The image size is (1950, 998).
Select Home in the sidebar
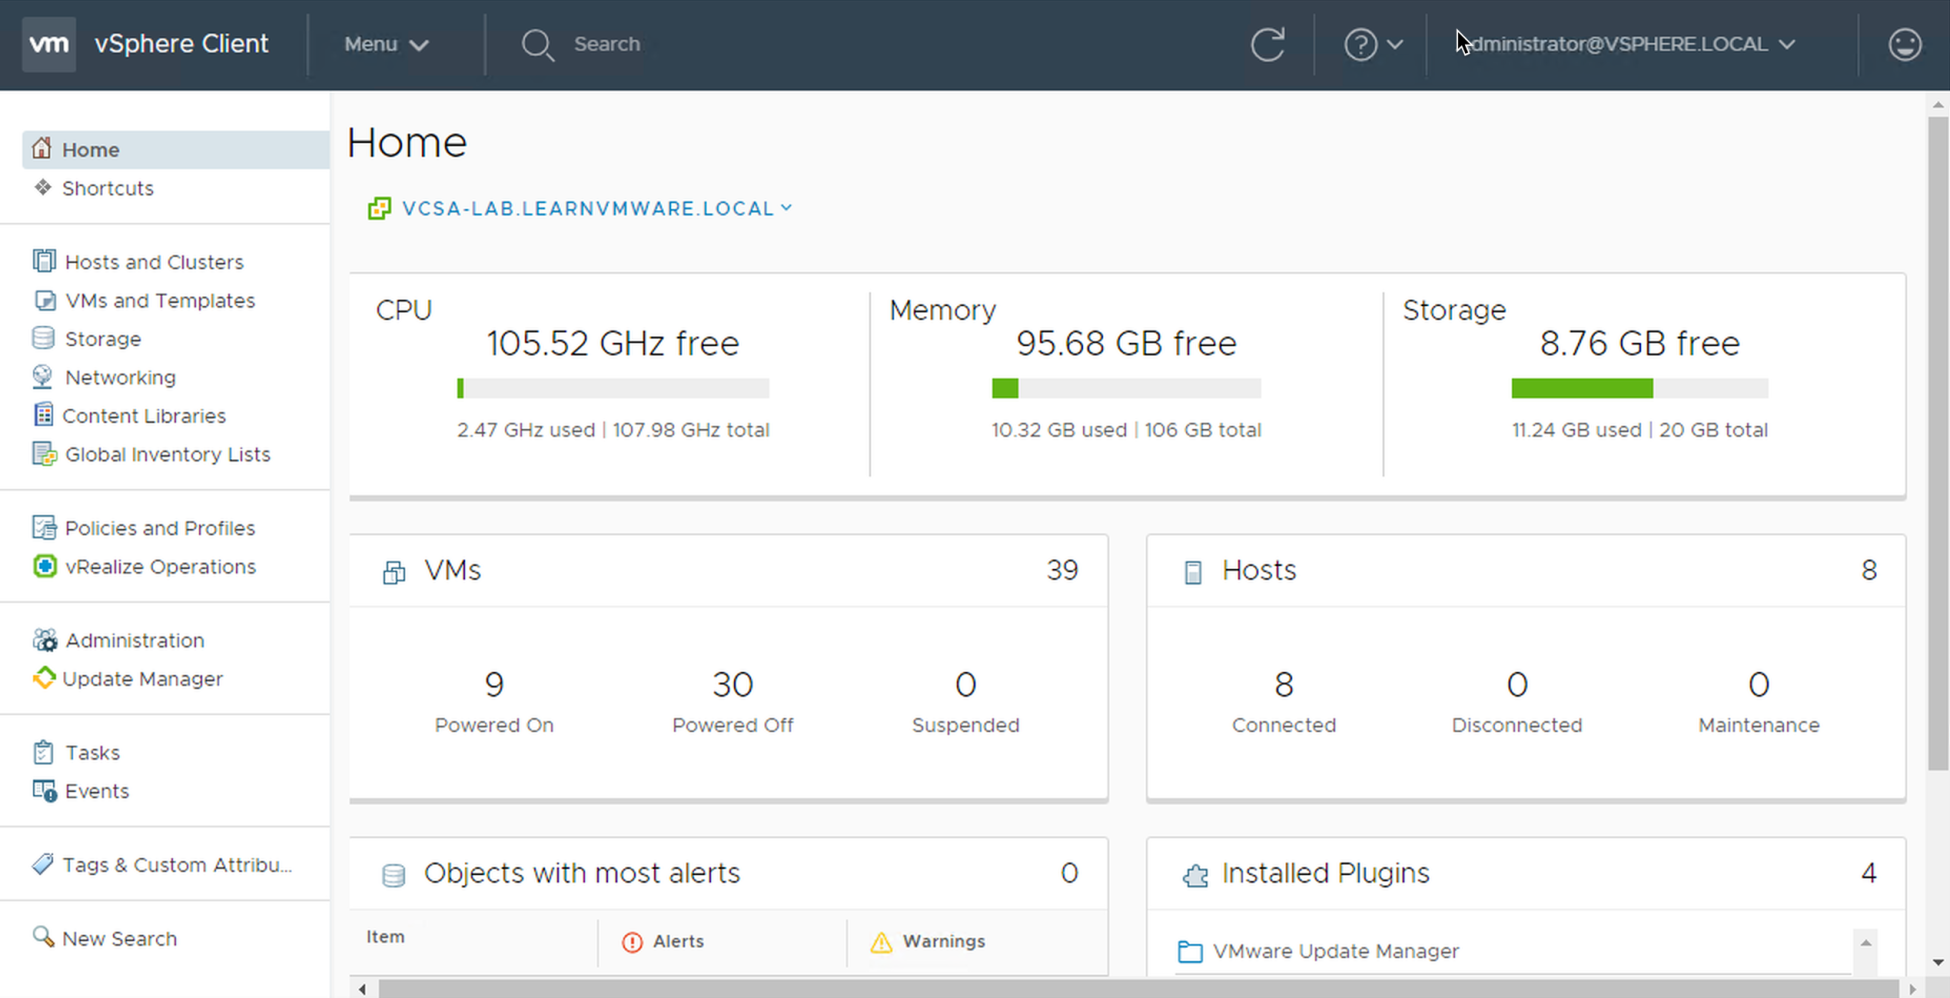pos(176,149)
